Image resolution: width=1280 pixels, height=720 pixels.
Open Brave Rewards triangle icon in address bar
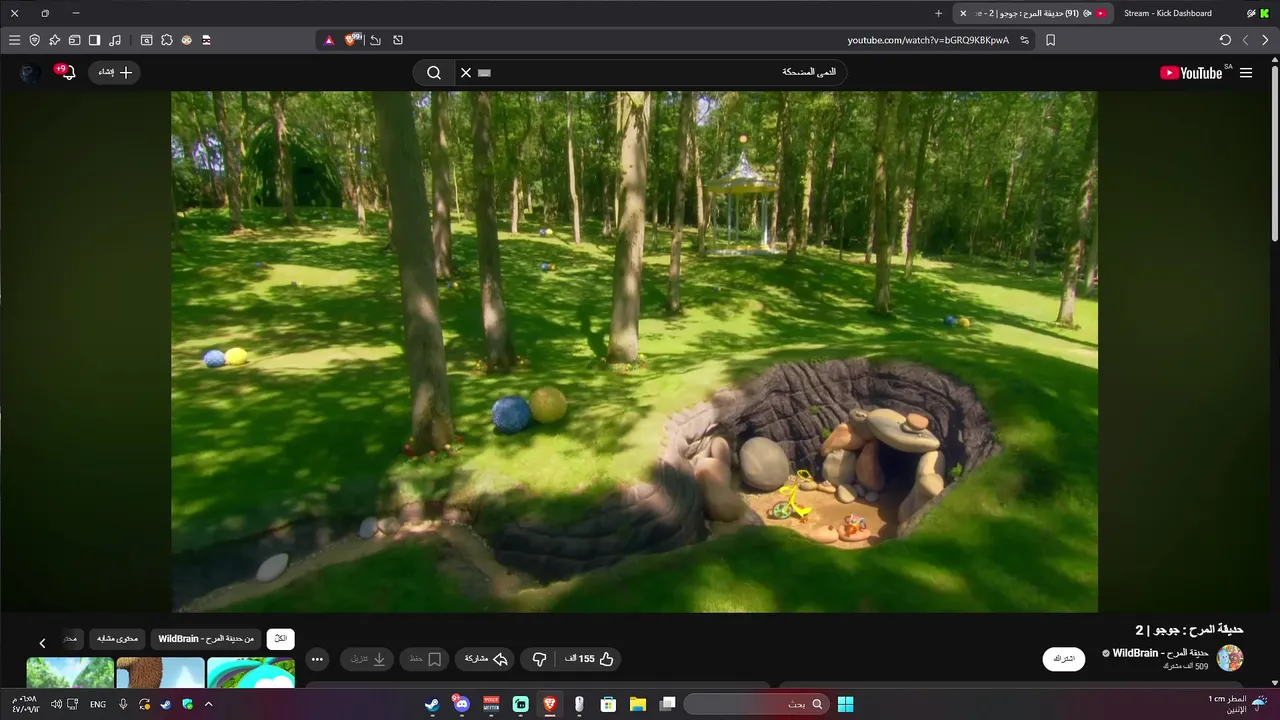329,40
